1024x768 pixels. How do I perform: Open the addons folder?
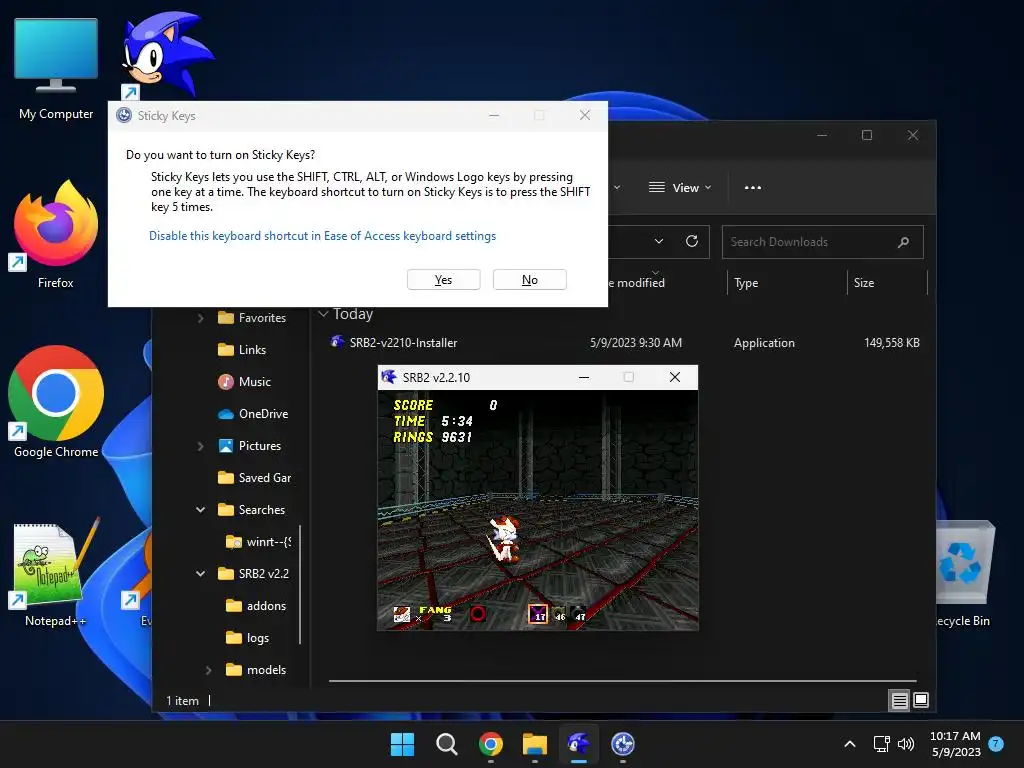pos(256,606)
